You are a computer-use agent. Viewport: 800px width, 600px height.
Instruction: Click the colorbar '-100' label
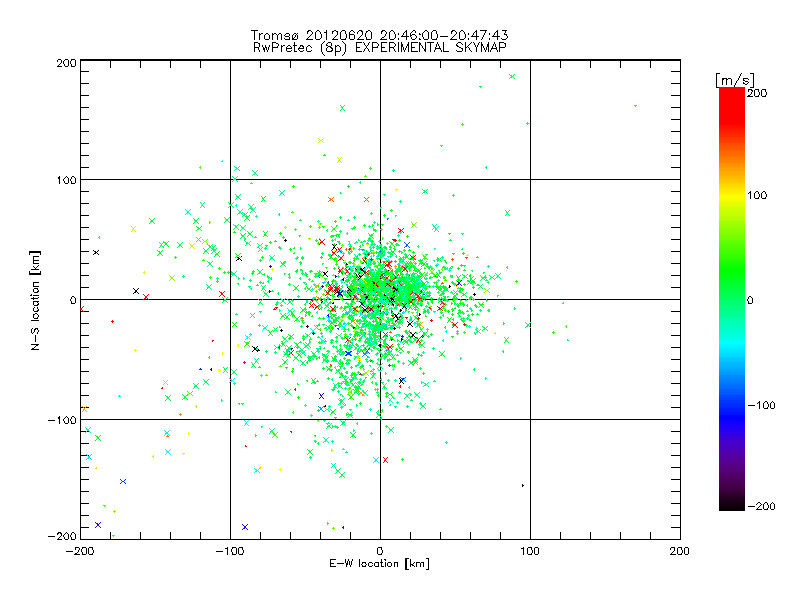click(x=761, y=406)
